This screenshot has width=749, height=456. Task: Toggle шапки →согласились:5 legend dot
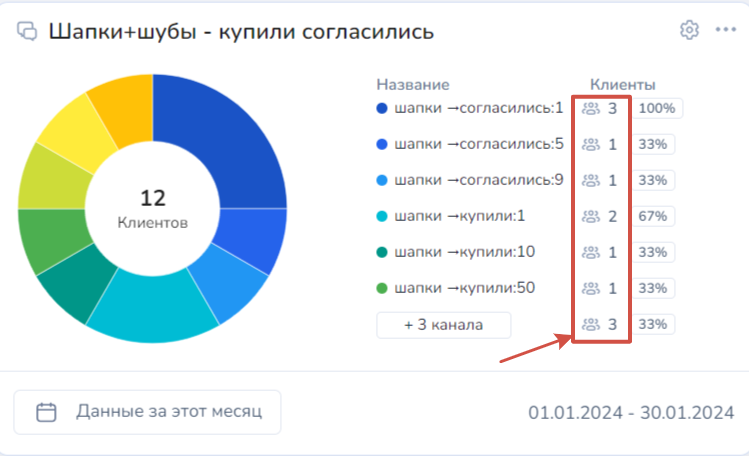[x=382, y=144]
